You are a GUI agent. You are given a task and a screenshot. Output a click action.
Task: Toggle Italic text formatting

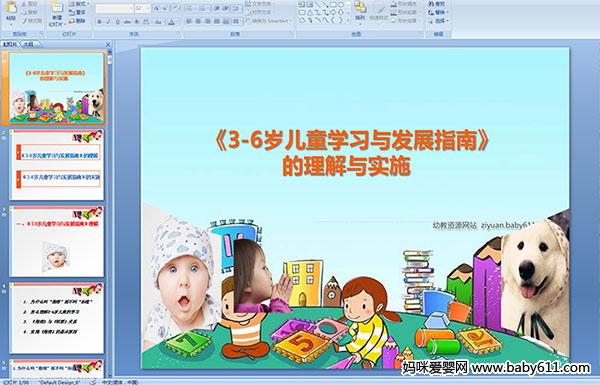[x=108, y=22]
